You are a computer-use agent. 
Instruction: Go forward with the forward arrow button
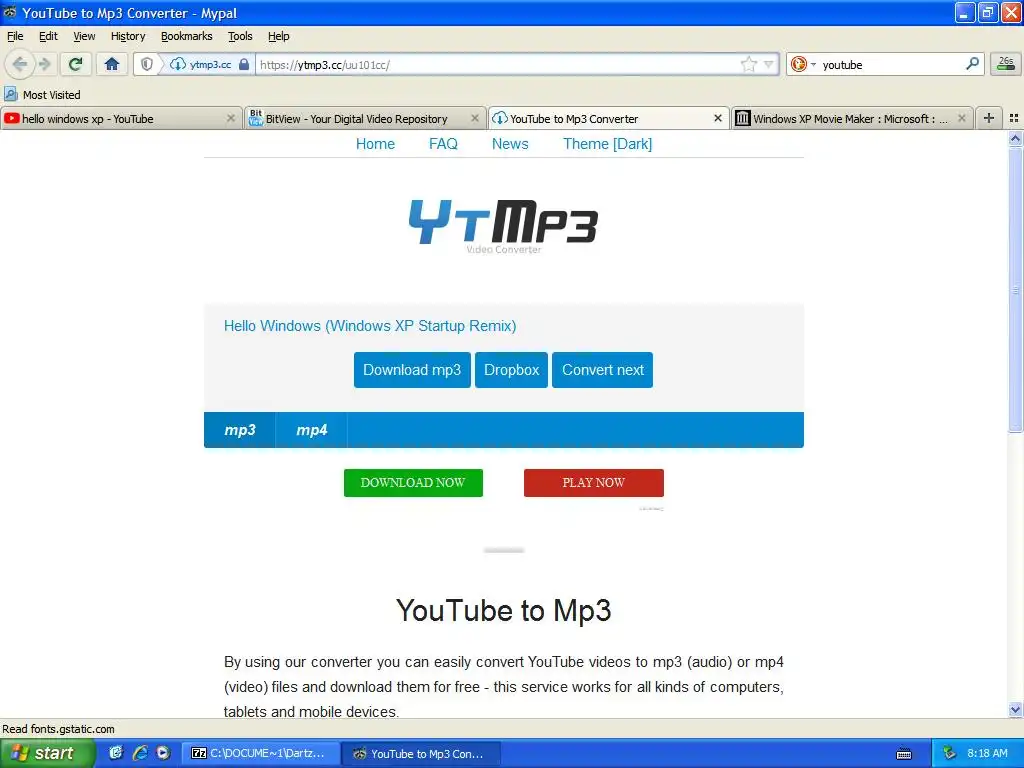coord(44,64)
